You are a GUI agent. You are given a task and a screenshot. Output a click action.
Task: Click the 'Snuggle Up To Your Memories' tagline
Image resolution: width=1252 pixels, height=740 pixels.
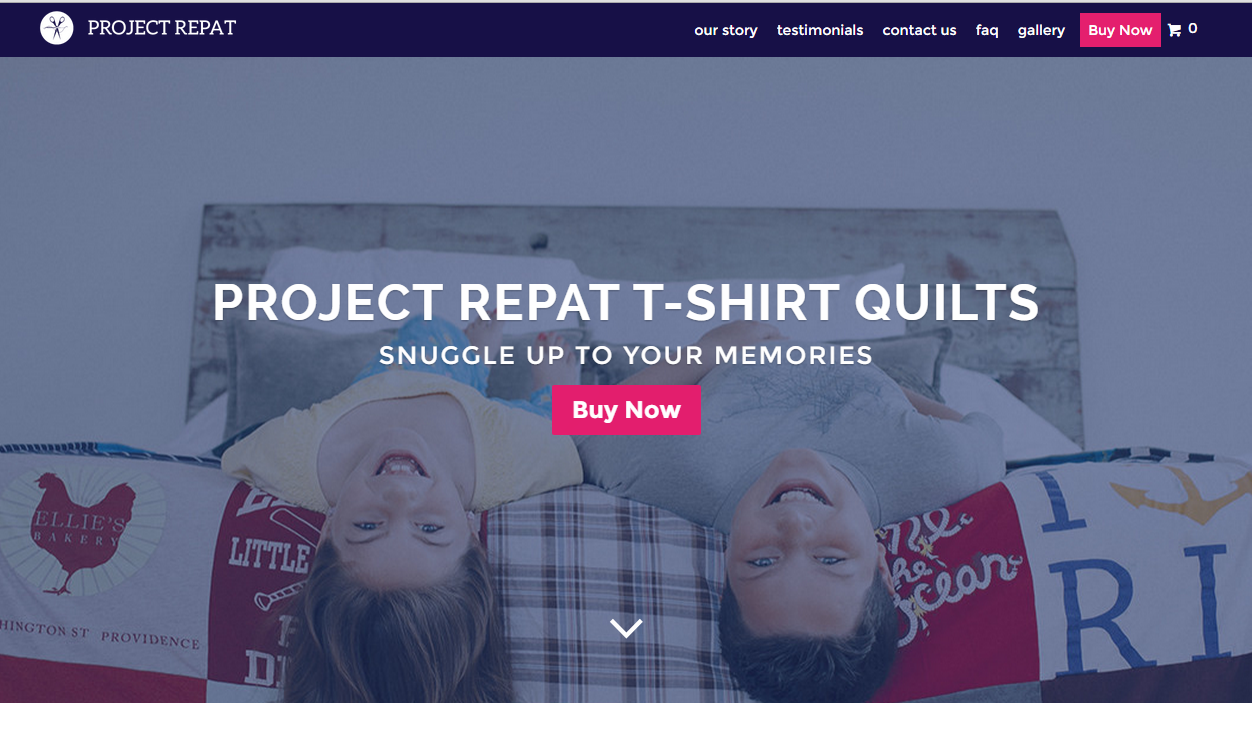(626, 355)
